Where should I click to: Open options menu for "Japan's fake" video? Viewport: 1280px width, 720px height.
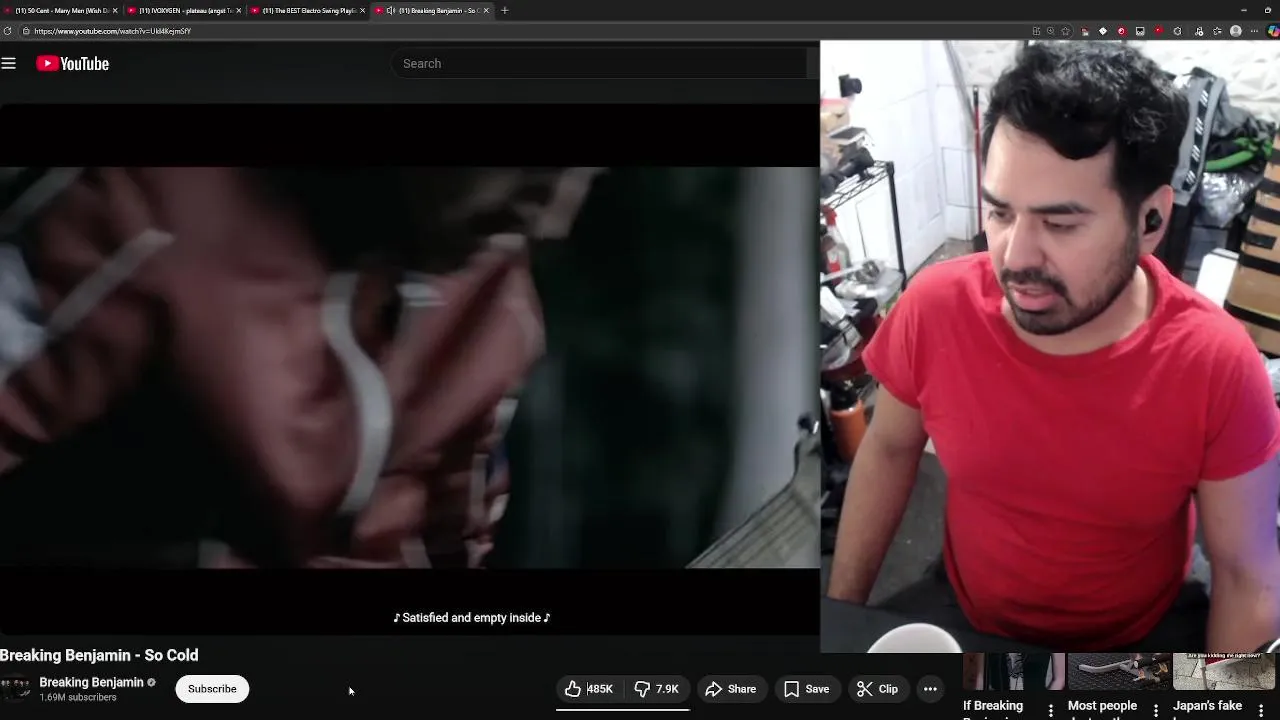[x=1263, y=710]
